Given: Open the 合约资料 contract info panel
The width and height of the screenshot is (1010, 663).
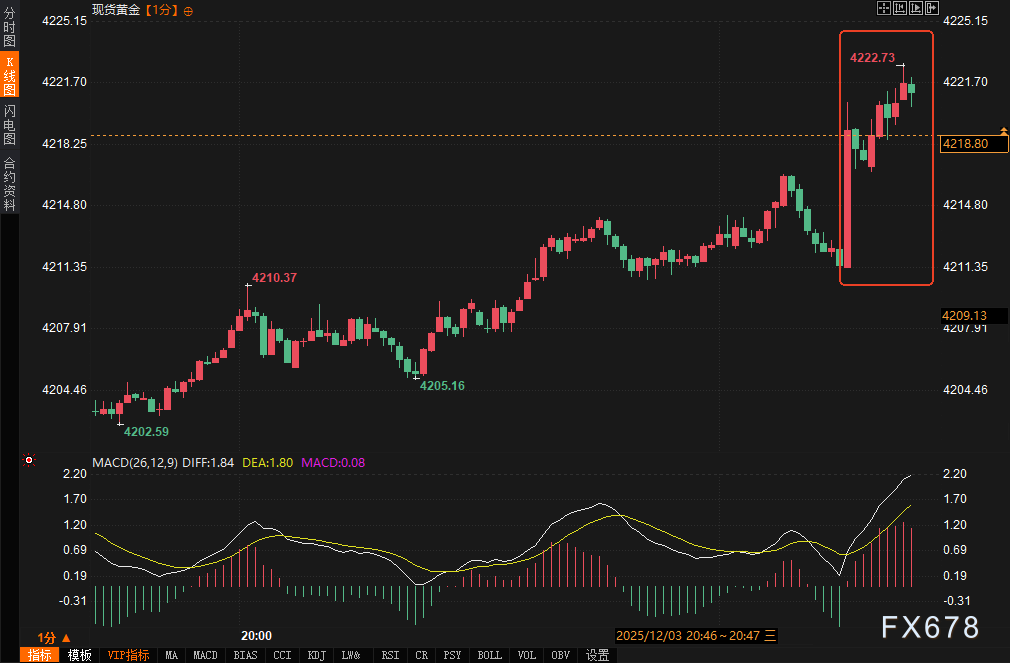Looking at the screenshot, I should [x=9, y=184].
